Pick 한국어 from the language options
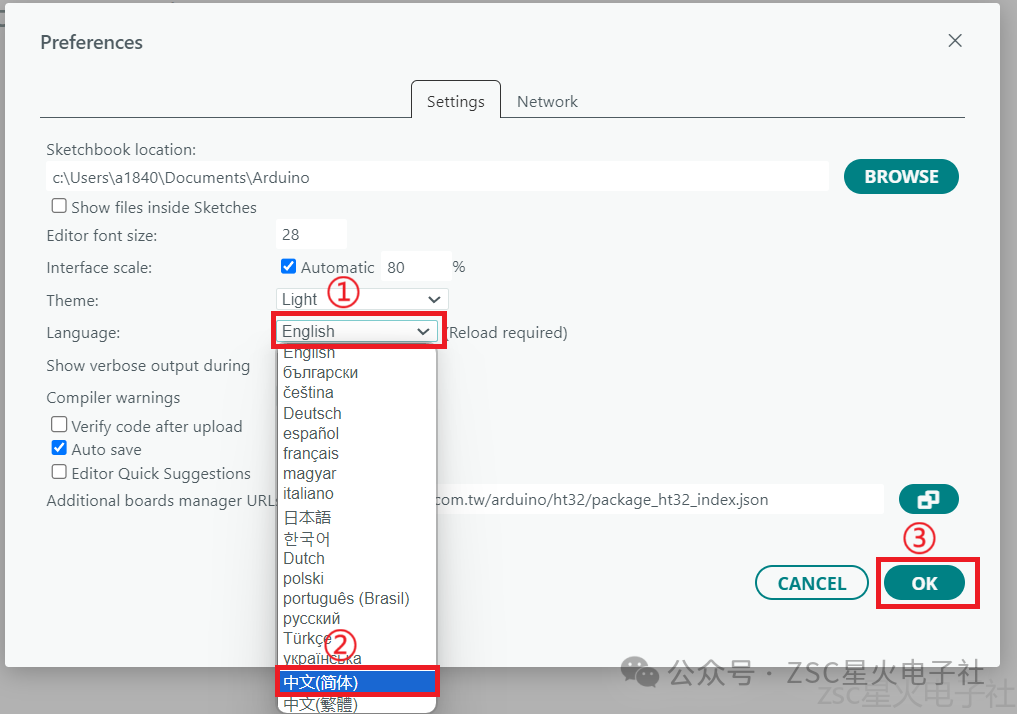This screenshot has width=1017, height=714. pos(357,538)
